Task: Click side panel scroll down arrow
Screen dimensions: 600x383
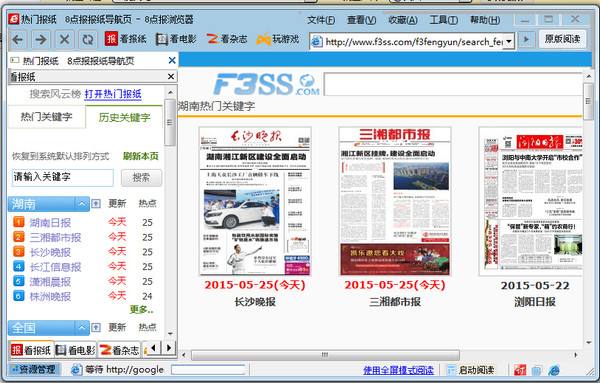Action: 170,334
